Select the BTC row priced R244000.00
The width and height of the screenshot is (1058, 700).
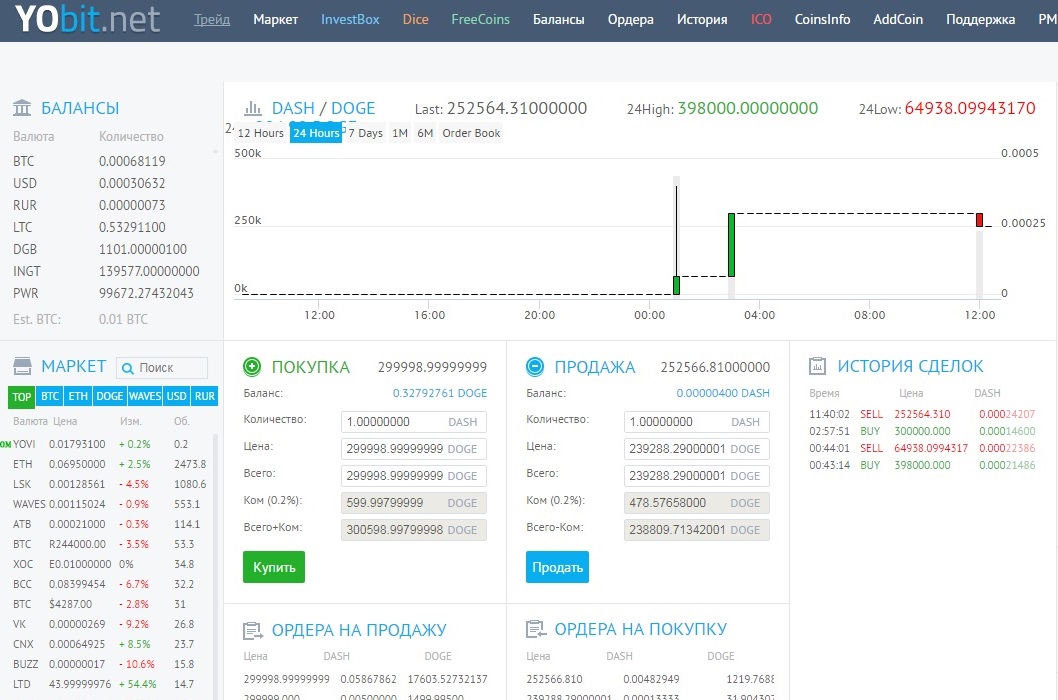pos(109,544)
